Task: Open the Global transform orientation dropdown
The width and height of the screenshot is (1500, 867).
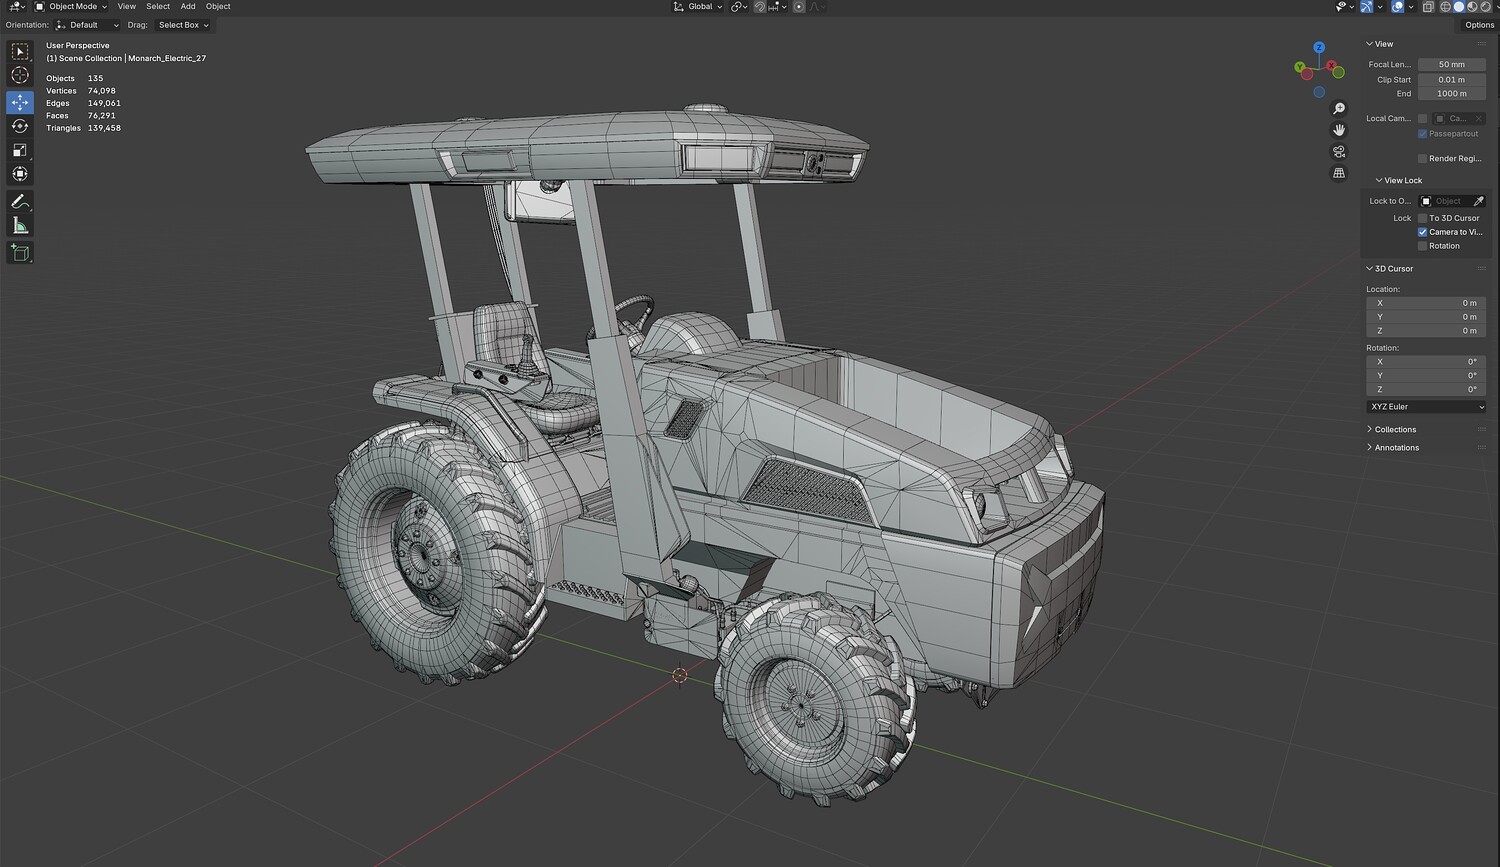Action: click(x=698, y=7)
